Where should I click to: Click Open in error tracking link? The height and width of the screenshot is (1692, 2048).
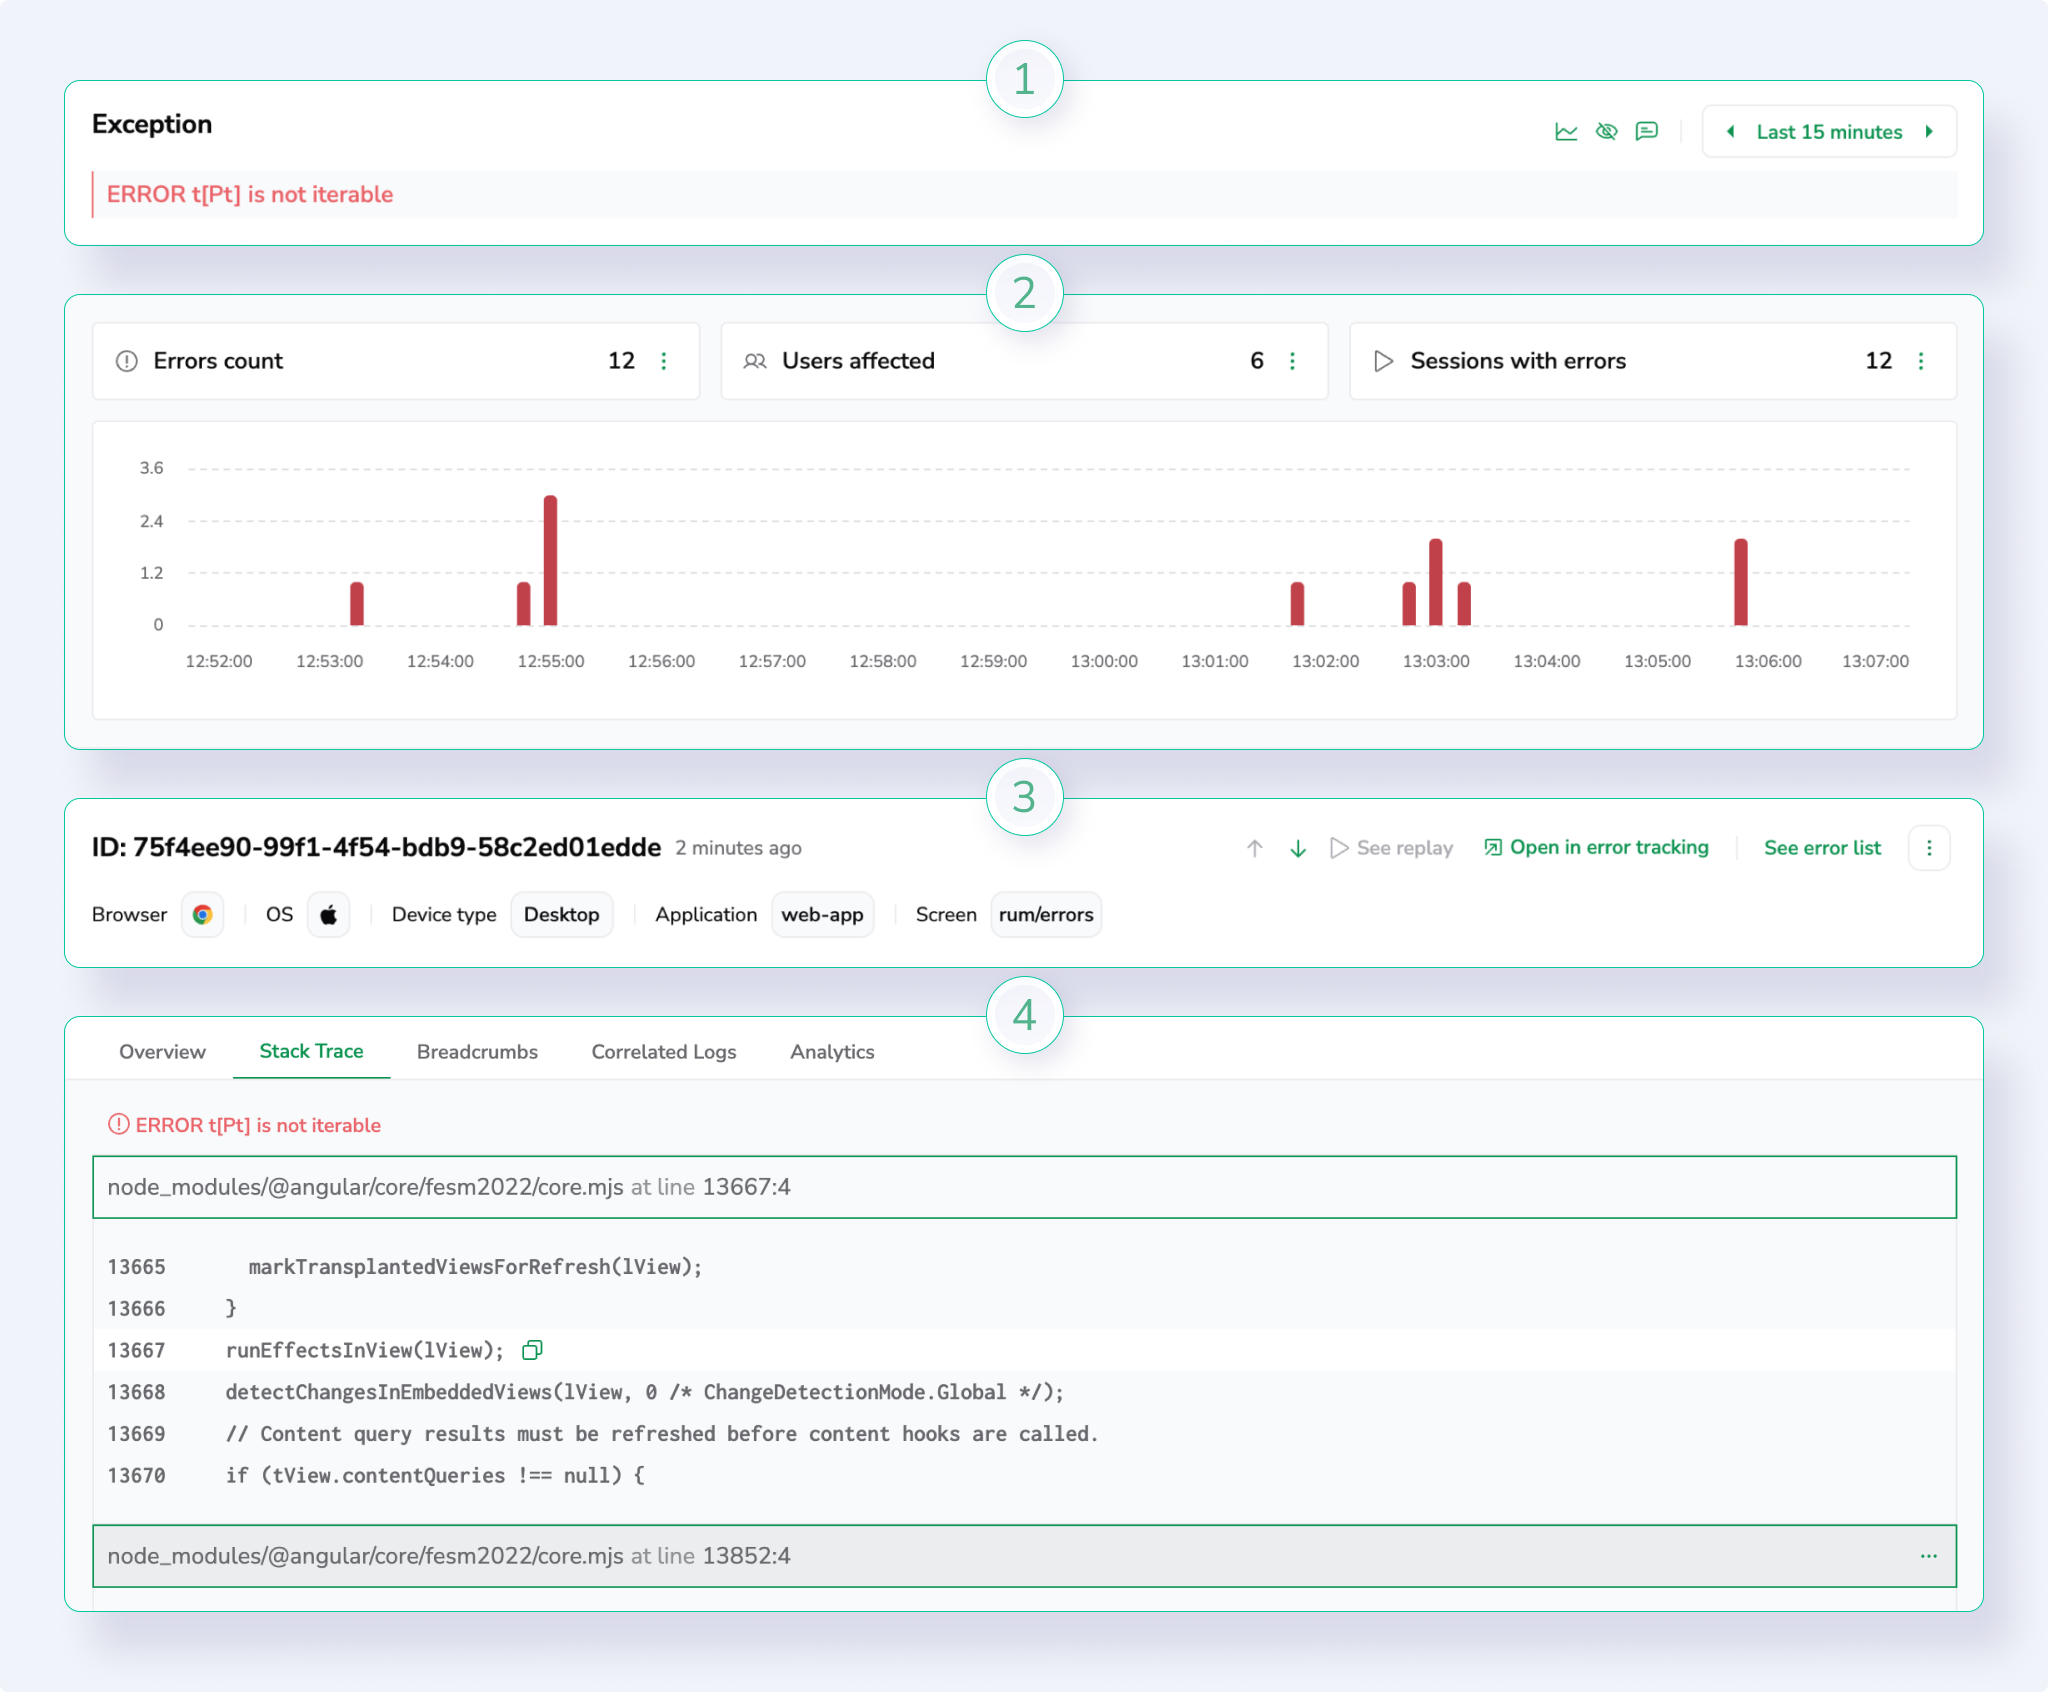pos(1597,848)
